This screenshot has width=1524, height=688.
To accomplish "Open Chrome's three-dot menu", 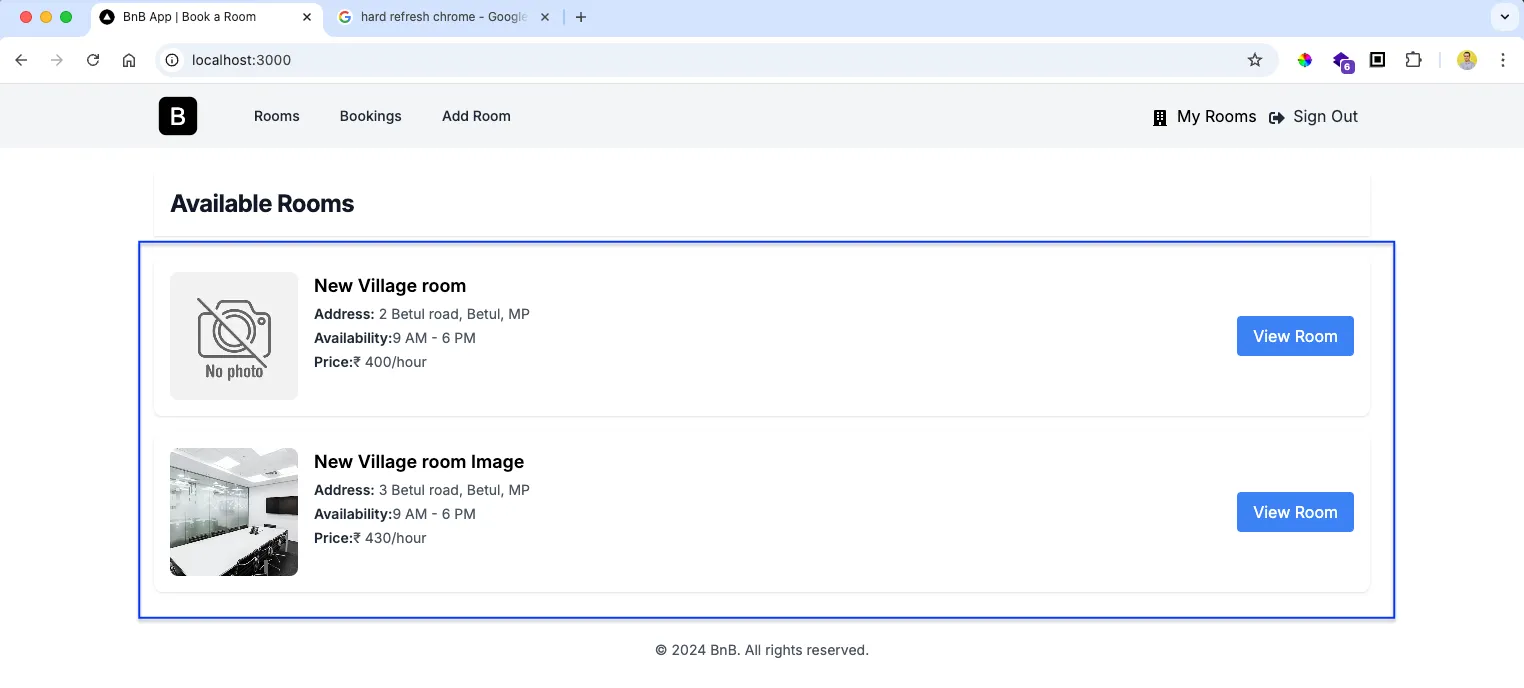I will coord(1503,60).
